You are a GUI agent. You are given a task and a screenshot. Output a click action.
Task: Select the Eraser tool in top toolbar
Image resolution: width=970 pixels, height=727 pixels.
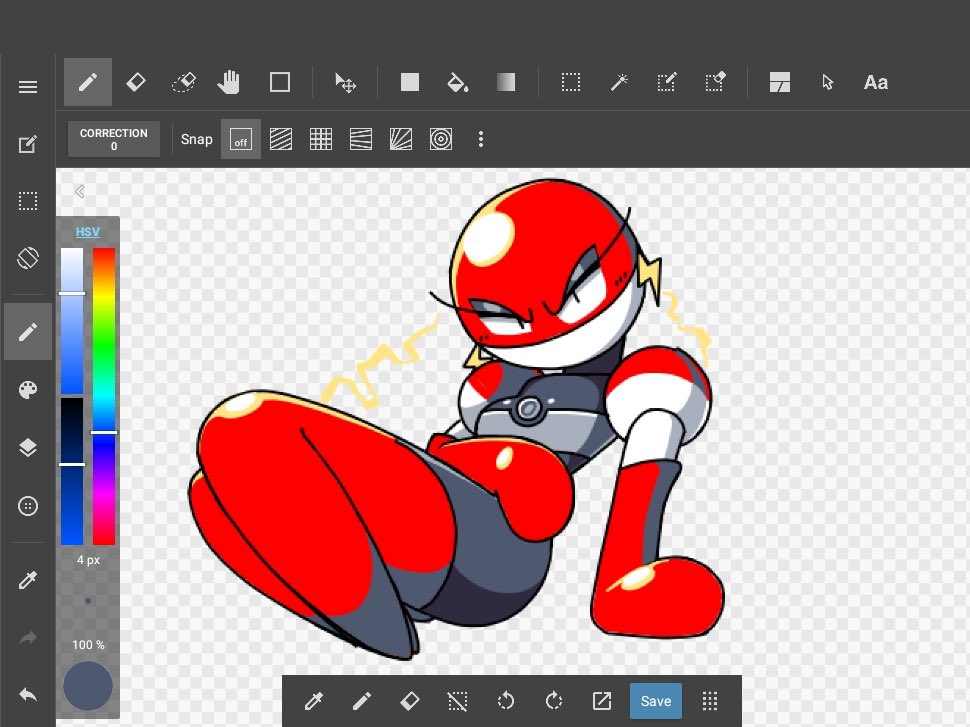pyautogui.click(x=136, y=82)
